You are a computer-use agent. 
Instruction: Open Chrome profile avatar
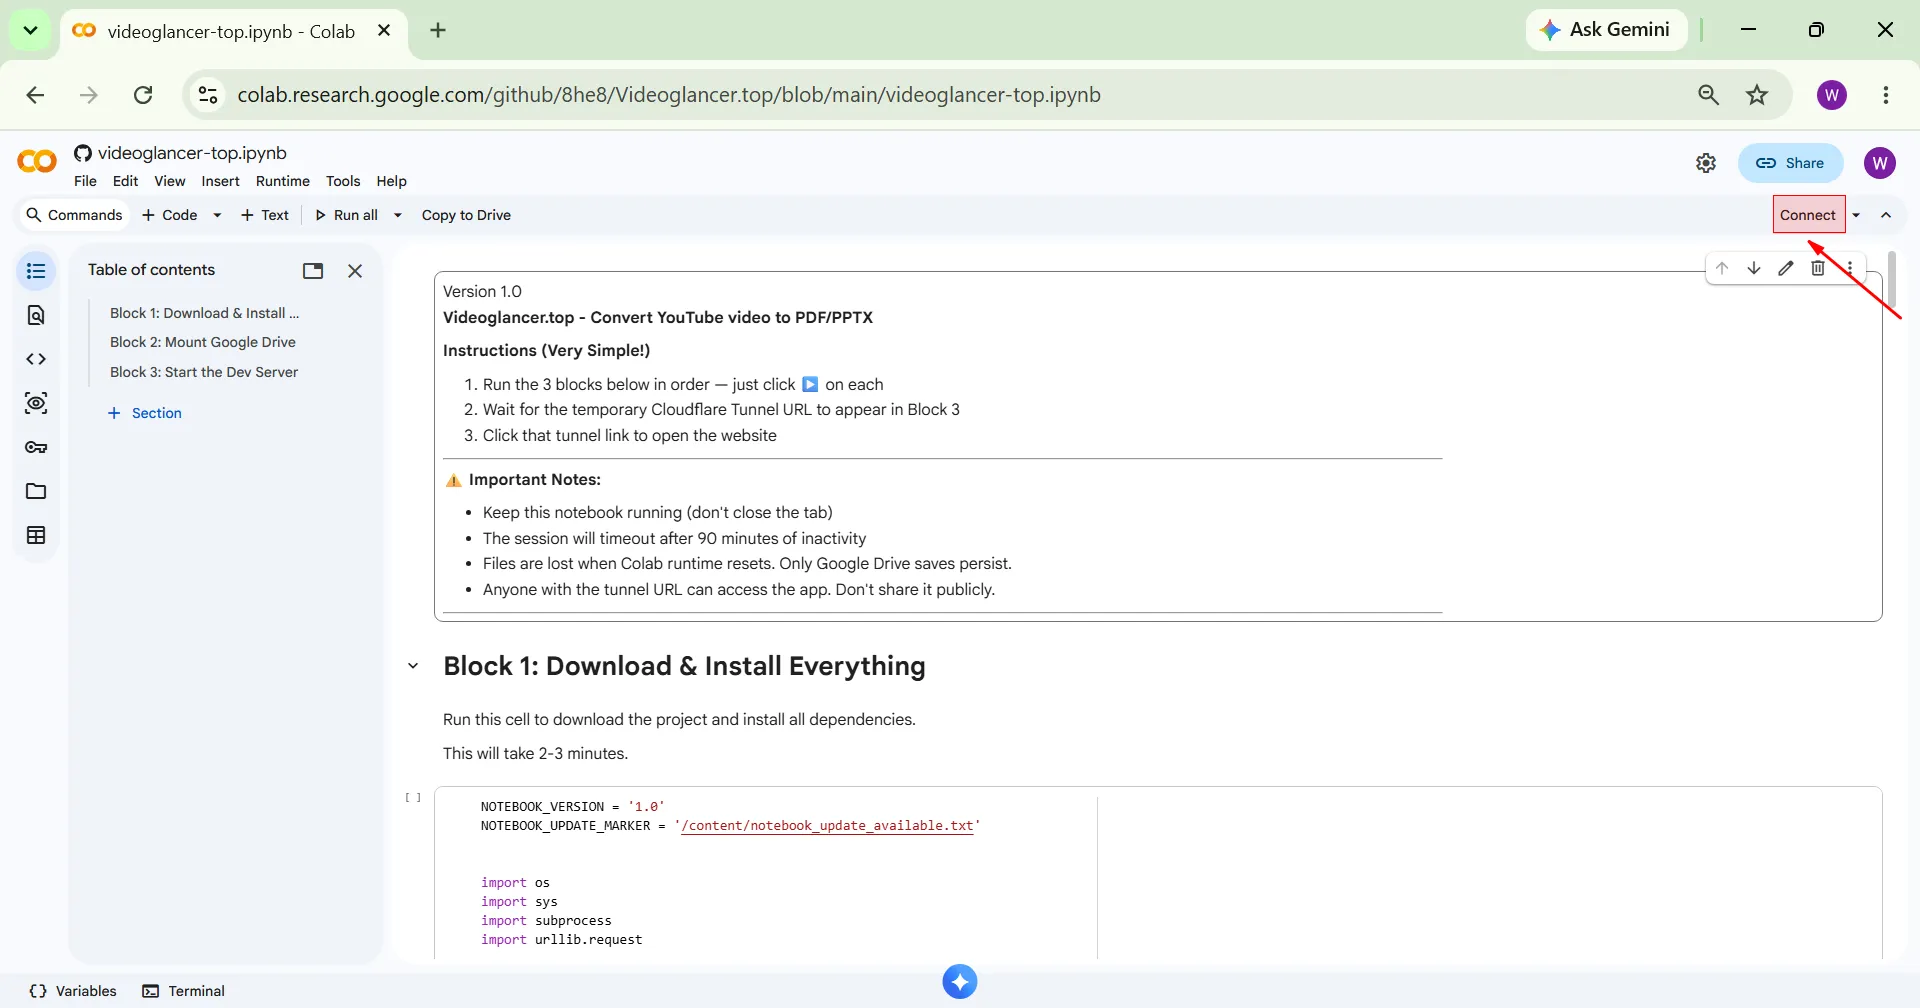pos(1832,95)
